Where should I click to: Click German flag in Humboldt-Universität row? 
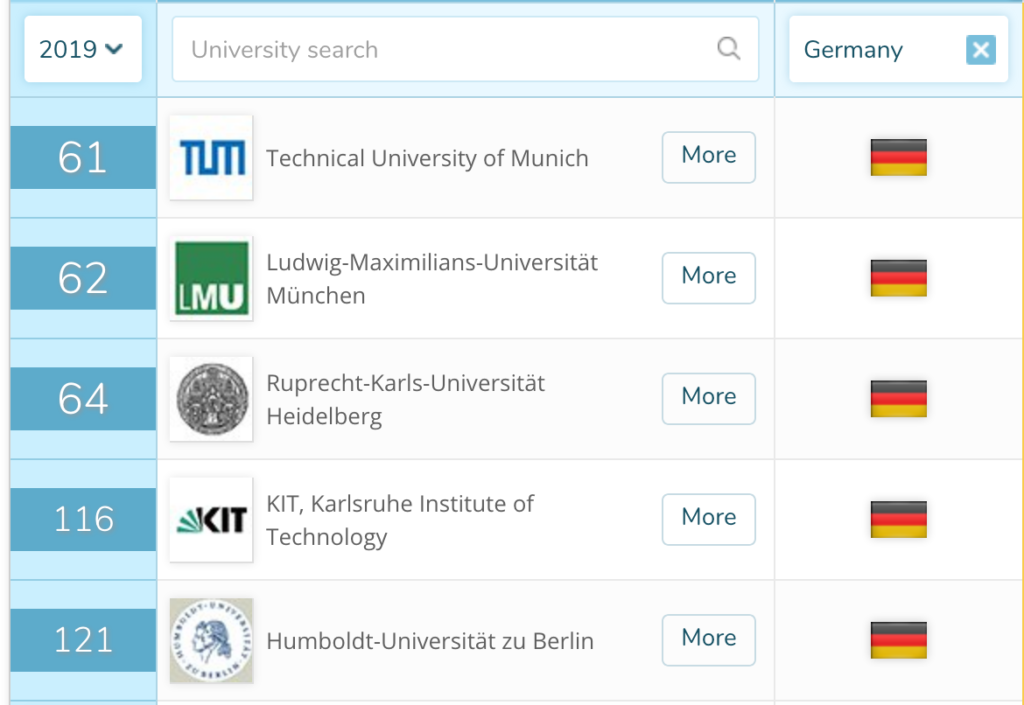[899, 640]
